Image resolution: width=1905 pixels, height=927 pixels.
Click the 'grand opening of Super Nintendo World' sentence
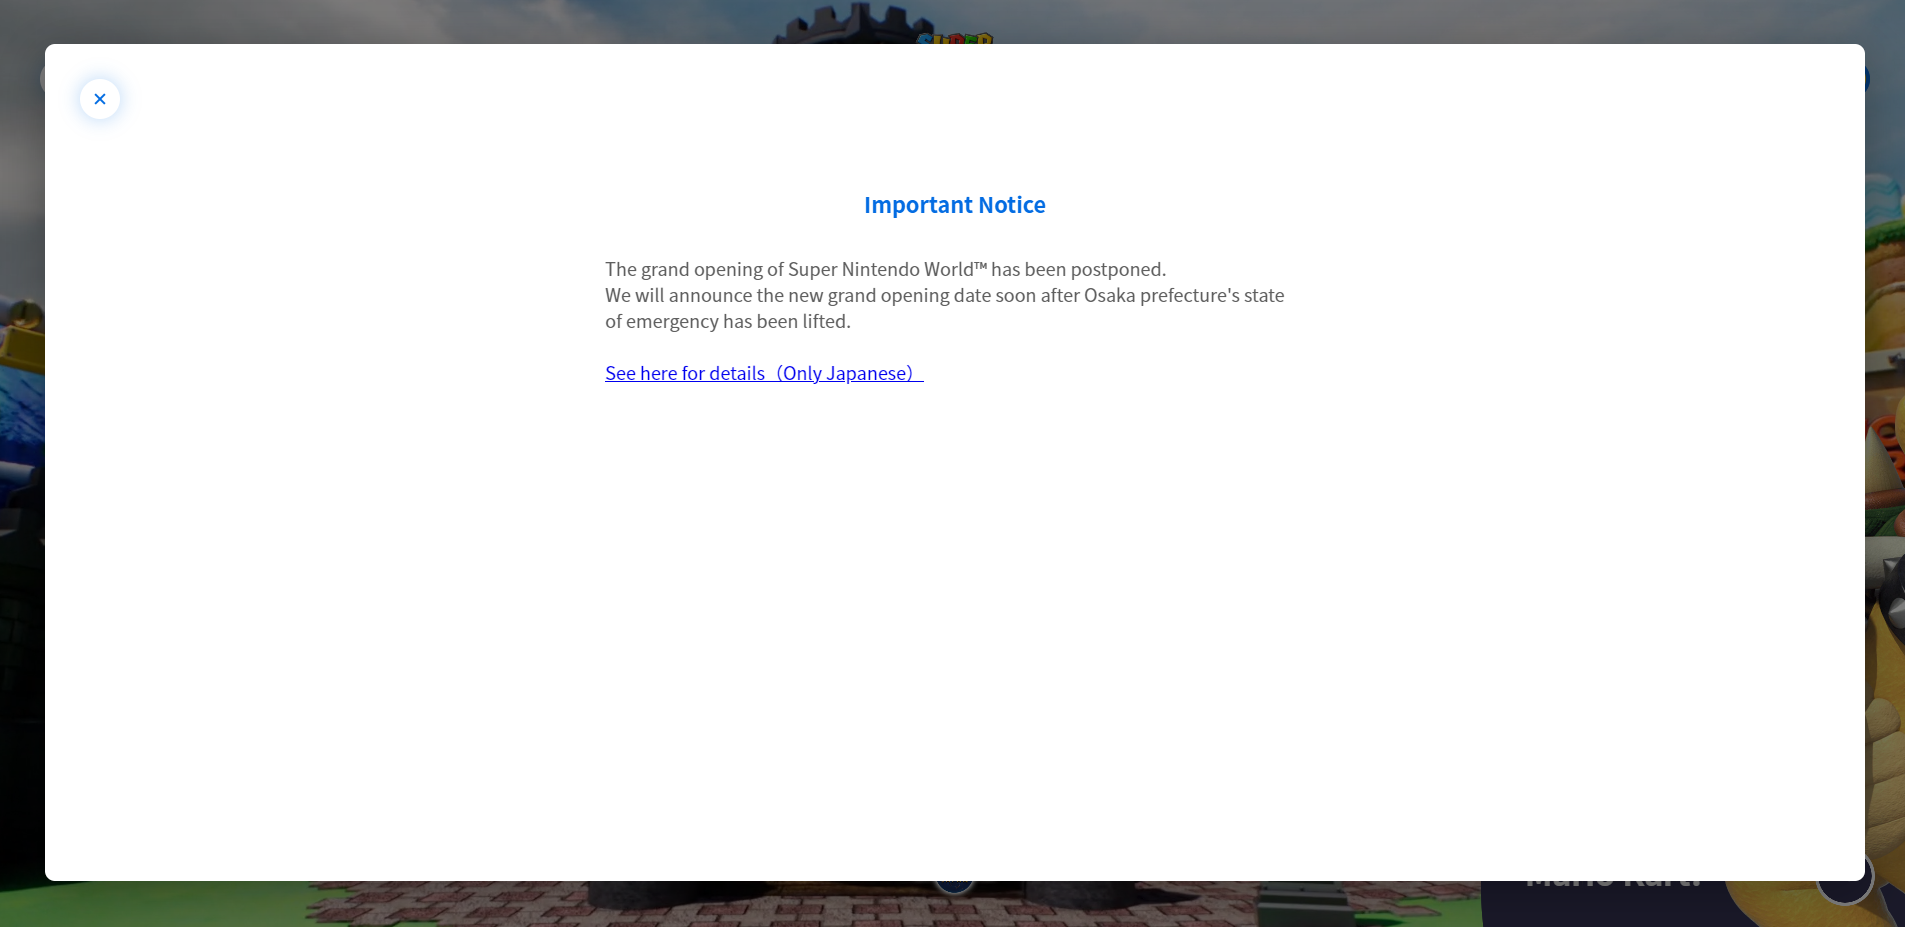point(885,269)
